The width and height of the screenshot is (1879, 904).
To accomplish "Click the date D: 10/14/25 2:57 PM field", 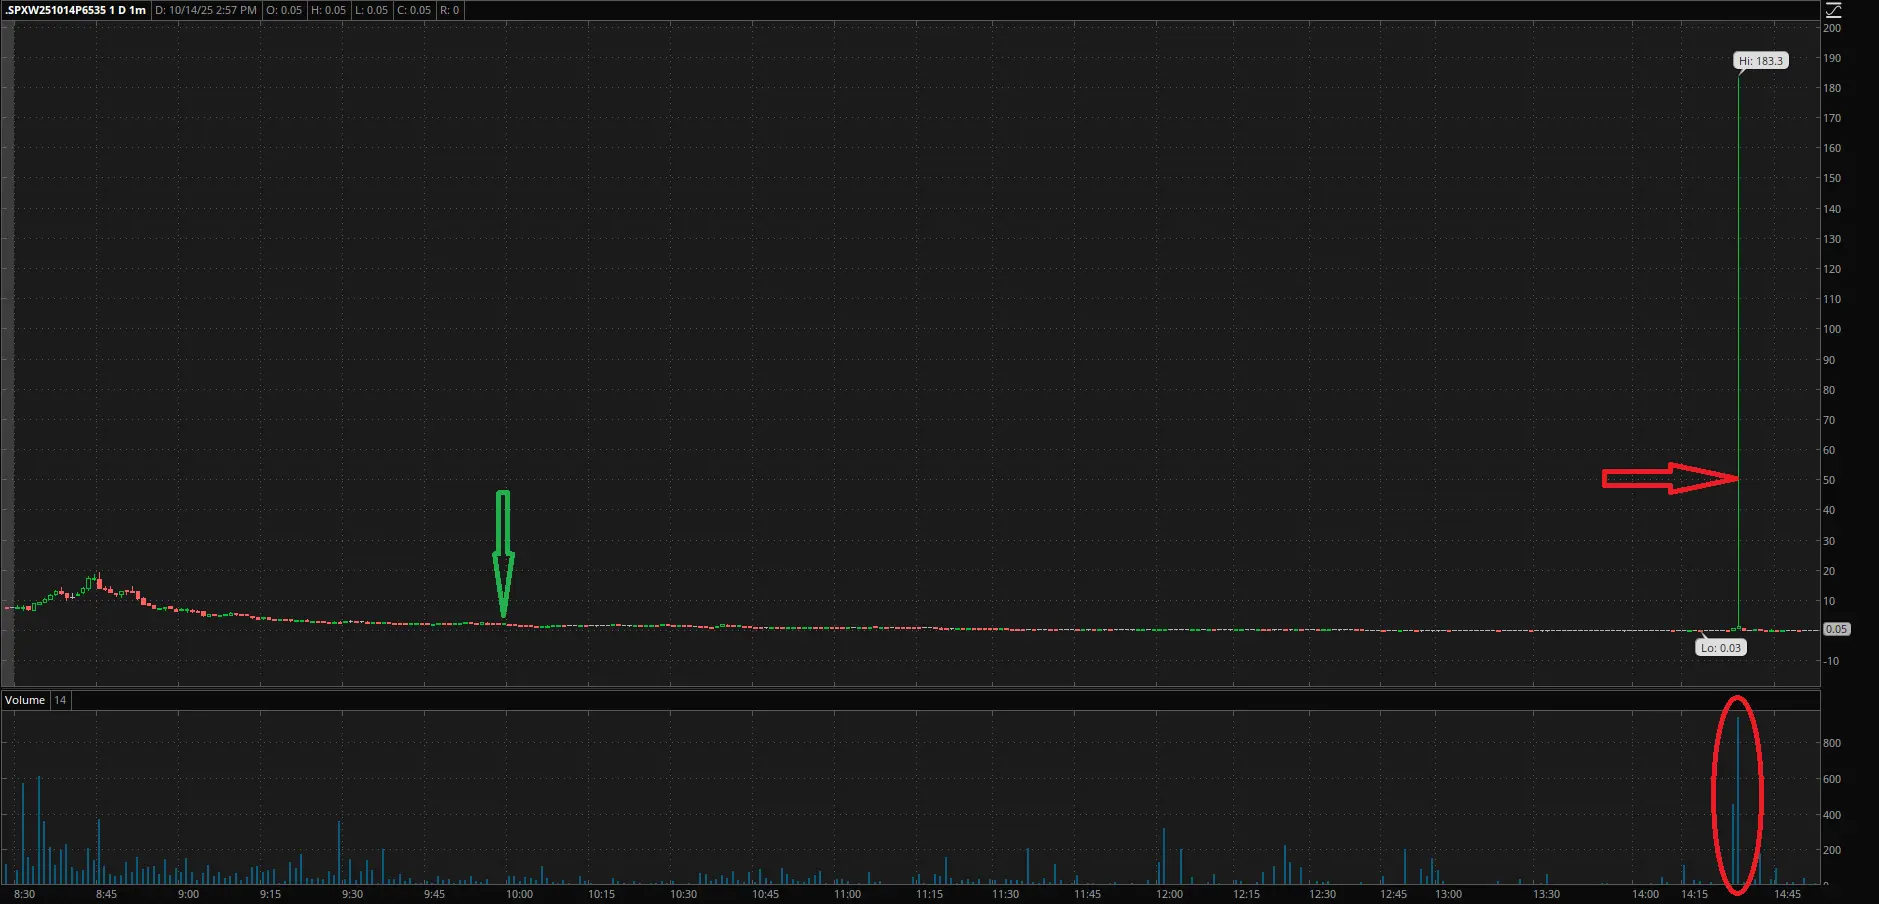I will (x=206, y=10).
